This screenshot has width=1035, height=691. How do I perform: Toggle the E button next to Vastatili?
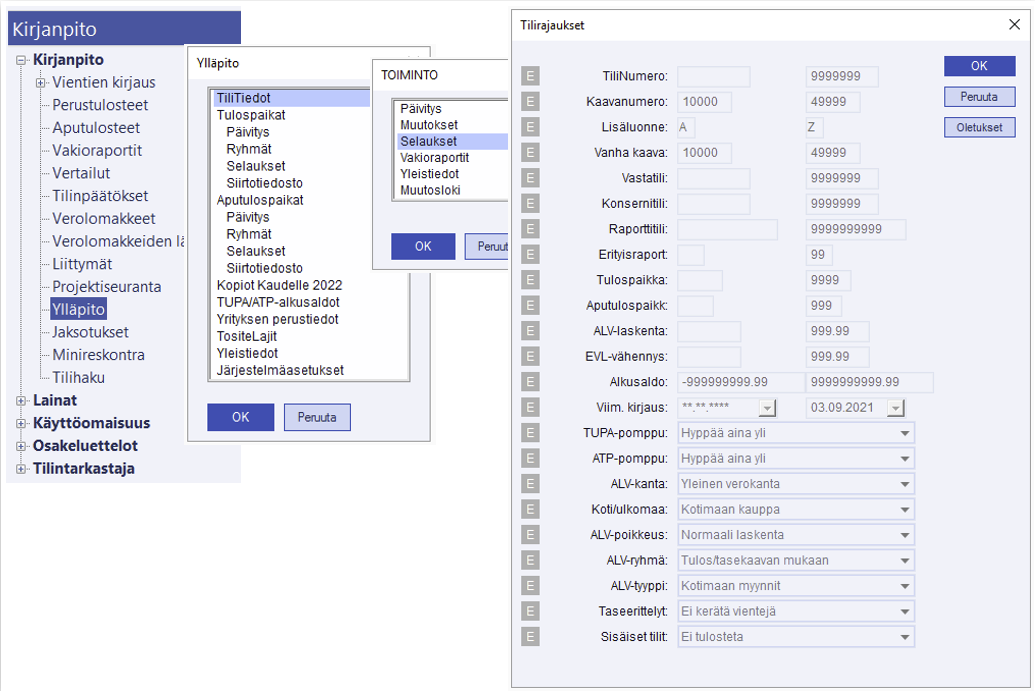pyautogui.click(x=530, y=178)
